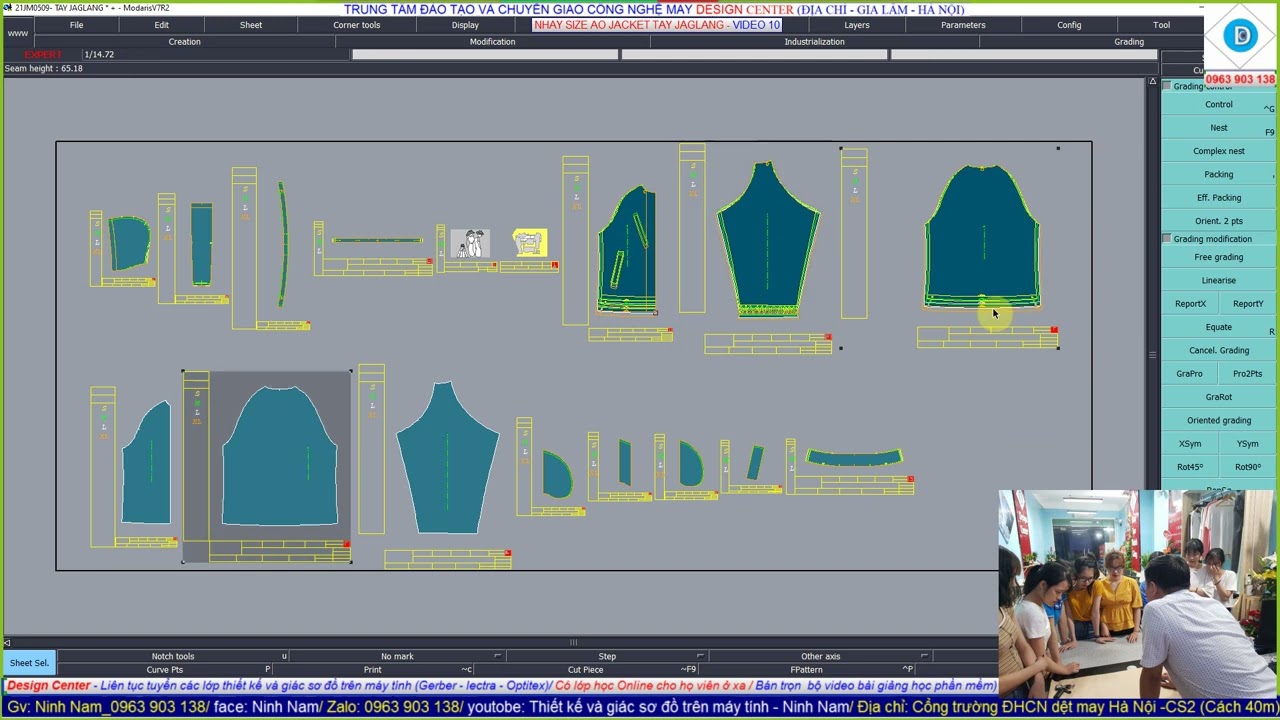1280x720 pixels.
Task: Select the Eff. Packing tool
Action: coord(1218,198)
